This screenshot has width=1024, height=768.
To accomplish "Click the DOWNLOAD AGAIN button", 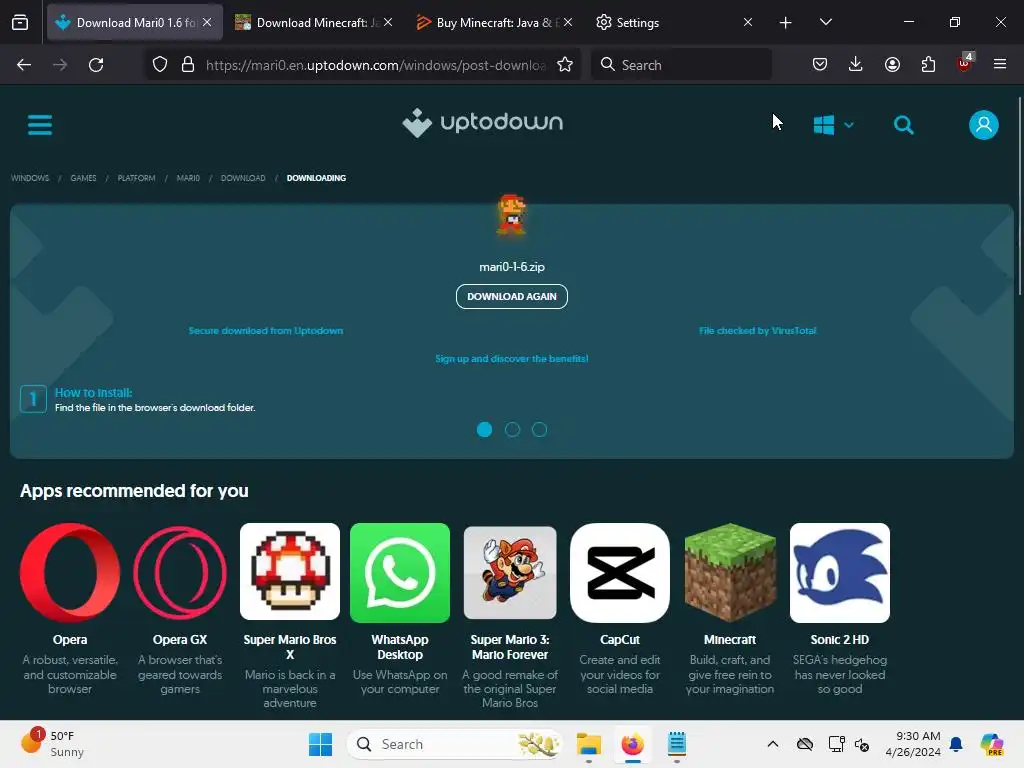I will [511, 296].
